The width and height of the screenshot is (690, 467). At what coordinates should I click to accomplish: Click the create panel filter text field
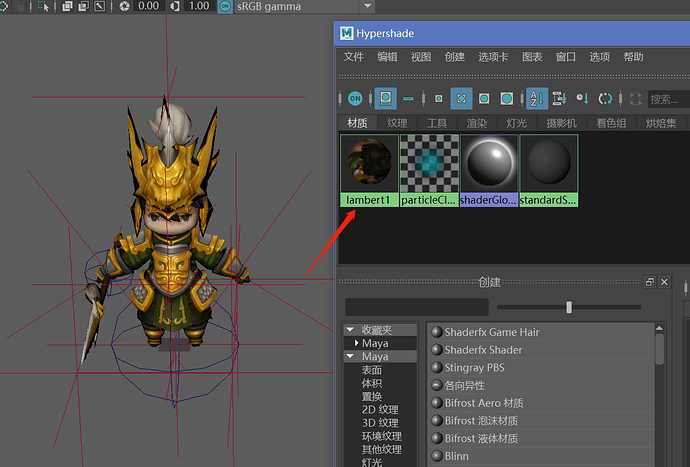(x=417, y=307)
